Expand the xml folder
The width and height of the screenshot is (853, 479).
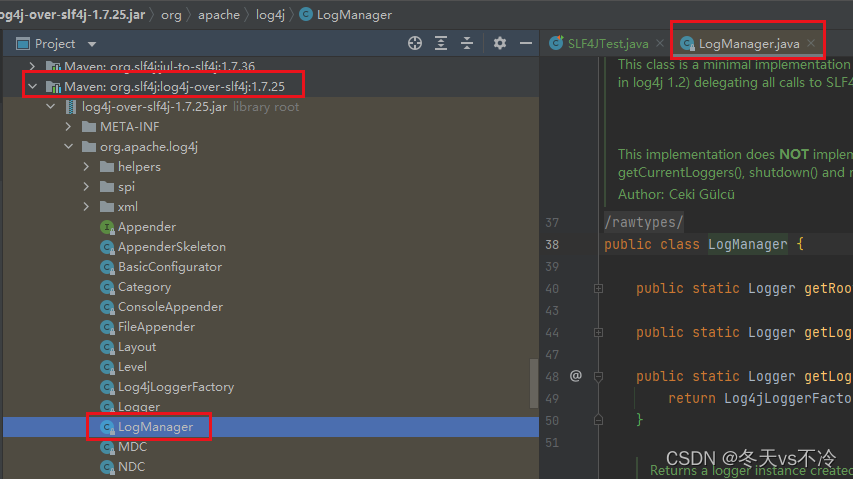(86, 207)
